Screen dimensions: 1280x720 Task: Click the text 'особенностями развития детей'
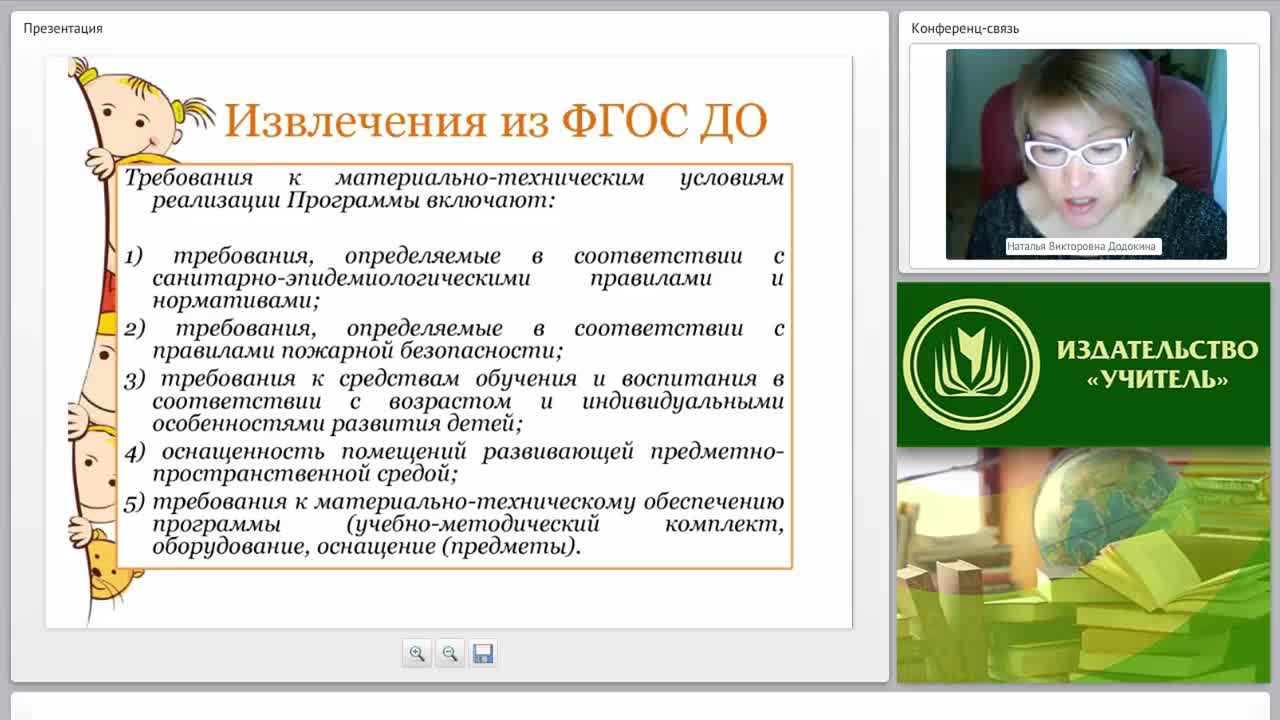point(337,424)
